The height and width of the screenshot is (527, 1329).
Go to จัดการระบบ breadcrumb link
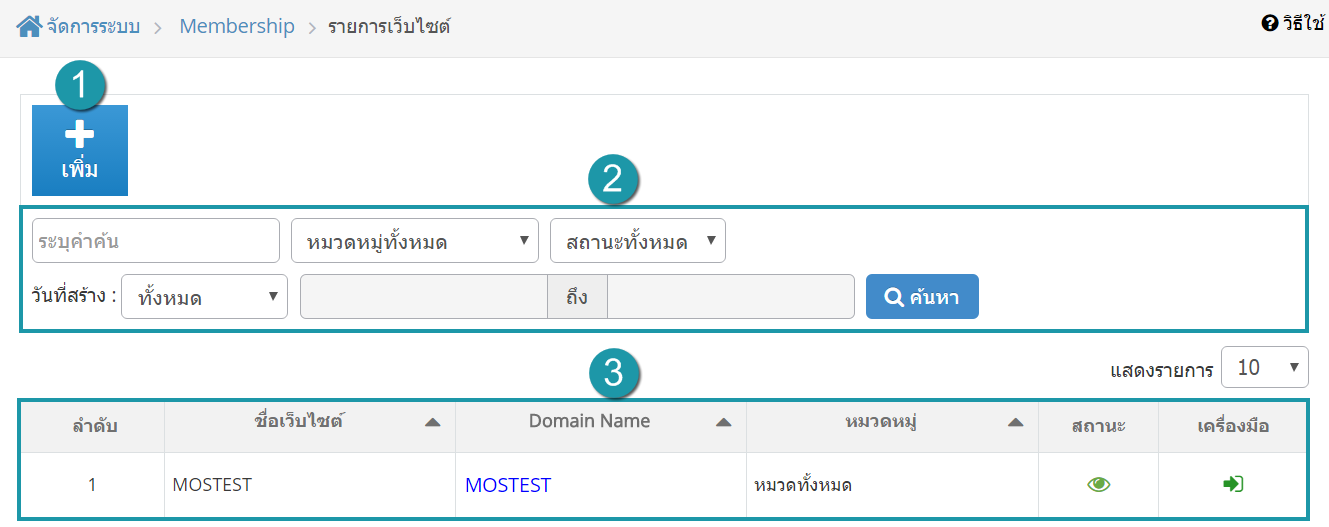point(93,26)
